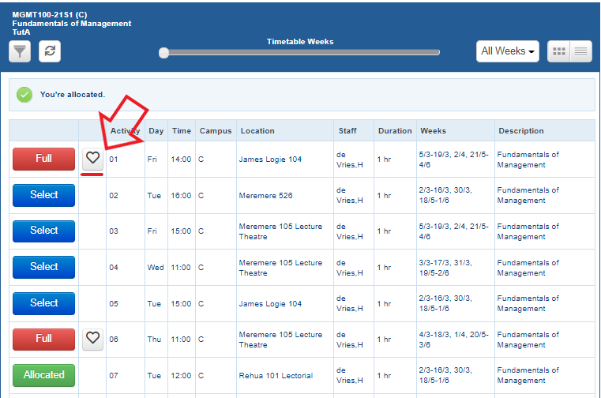
Task: Toggle heart on activity 06
Action: pos(93,339)
